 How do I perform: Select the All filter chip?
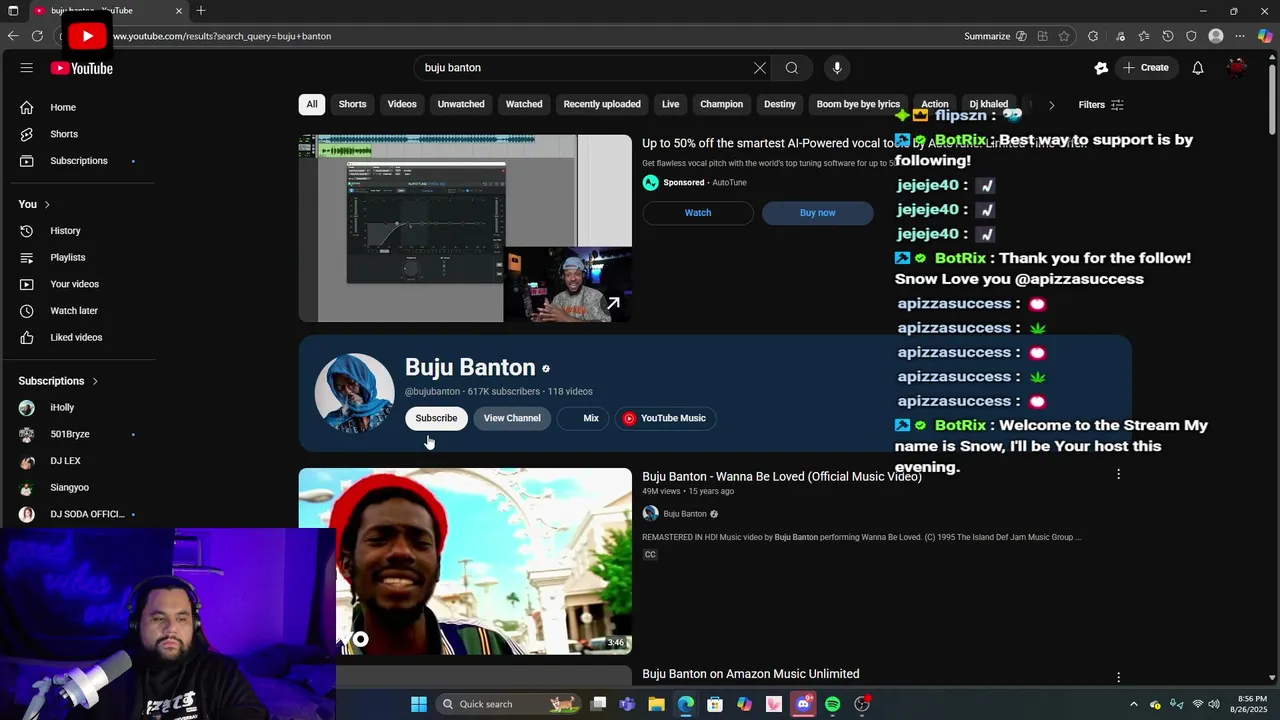(x=312, y=104)
